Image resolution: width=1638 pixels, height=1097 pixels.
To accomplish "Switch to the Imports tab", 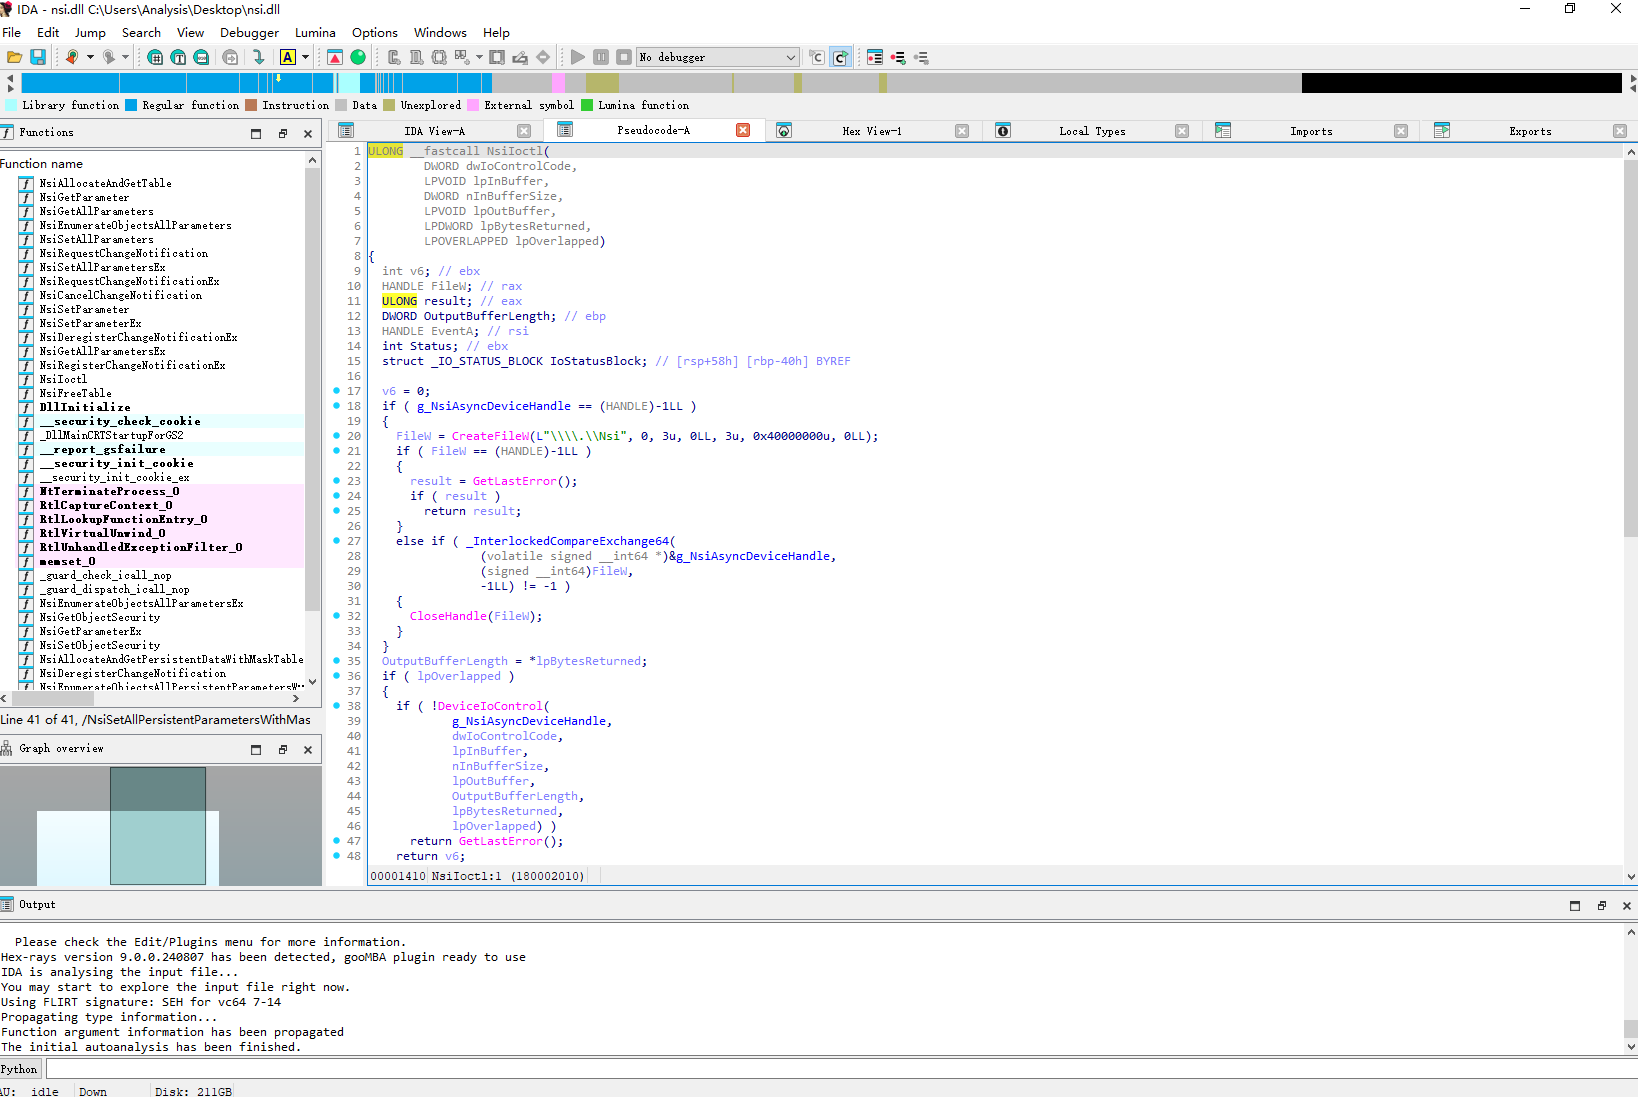I will tap(1311, 131).
